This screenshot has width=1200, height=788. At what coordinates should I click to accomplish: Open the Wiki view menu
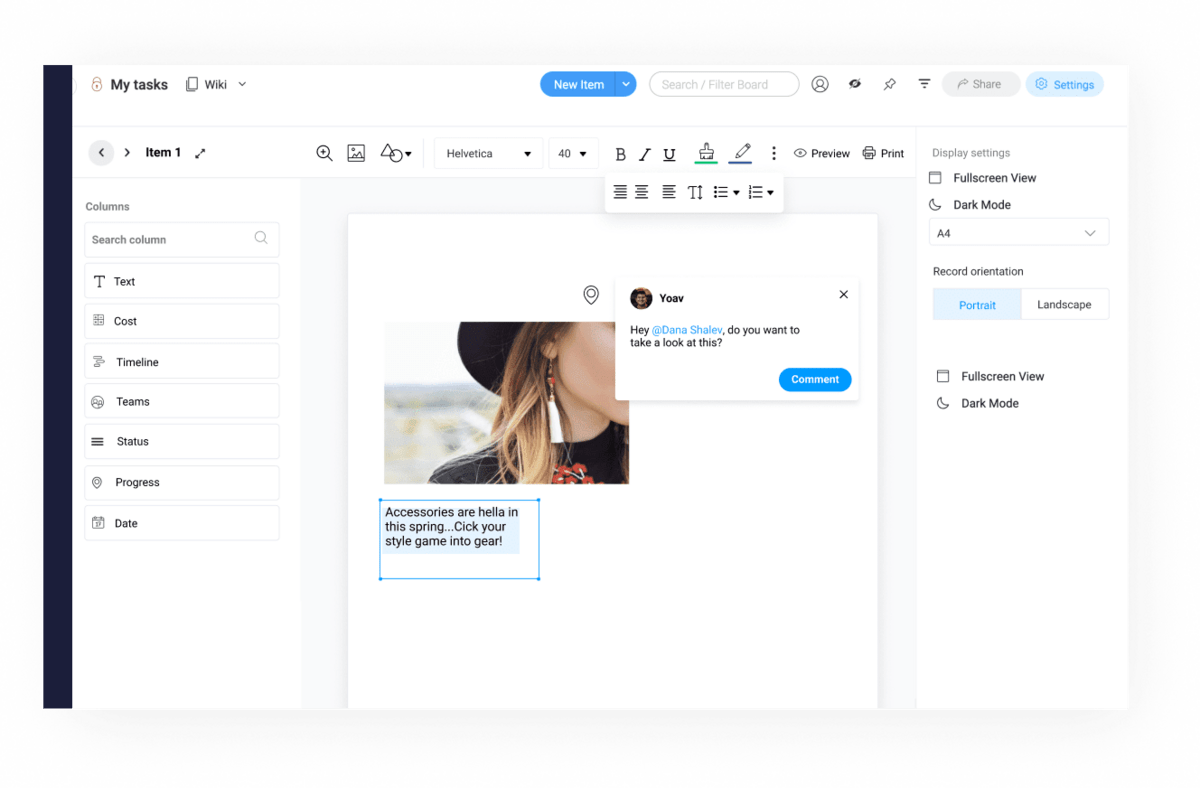pyautogui.click(x=217, y=85)
